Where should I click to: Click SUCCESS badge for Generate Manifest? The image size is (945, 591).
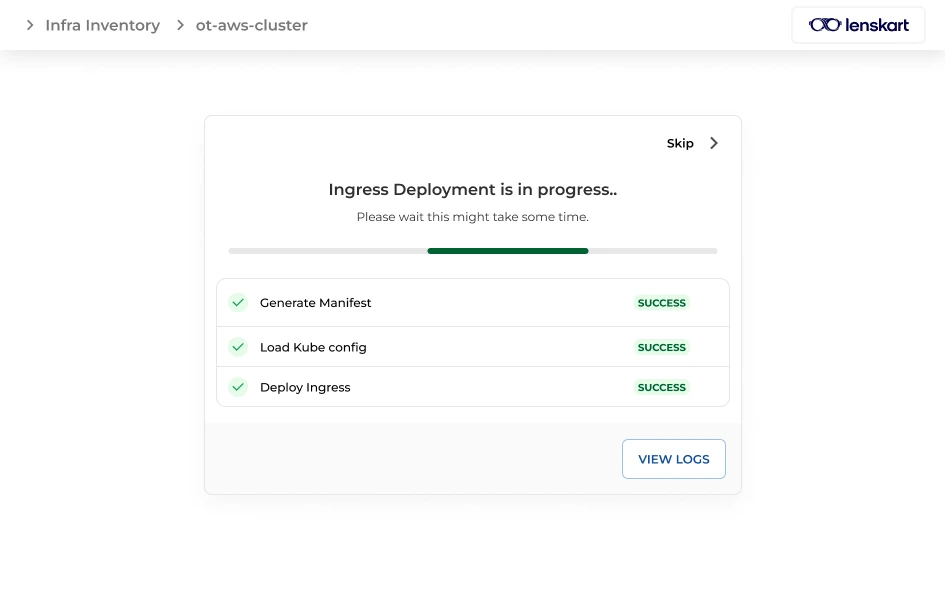click(x=662, y=303)
